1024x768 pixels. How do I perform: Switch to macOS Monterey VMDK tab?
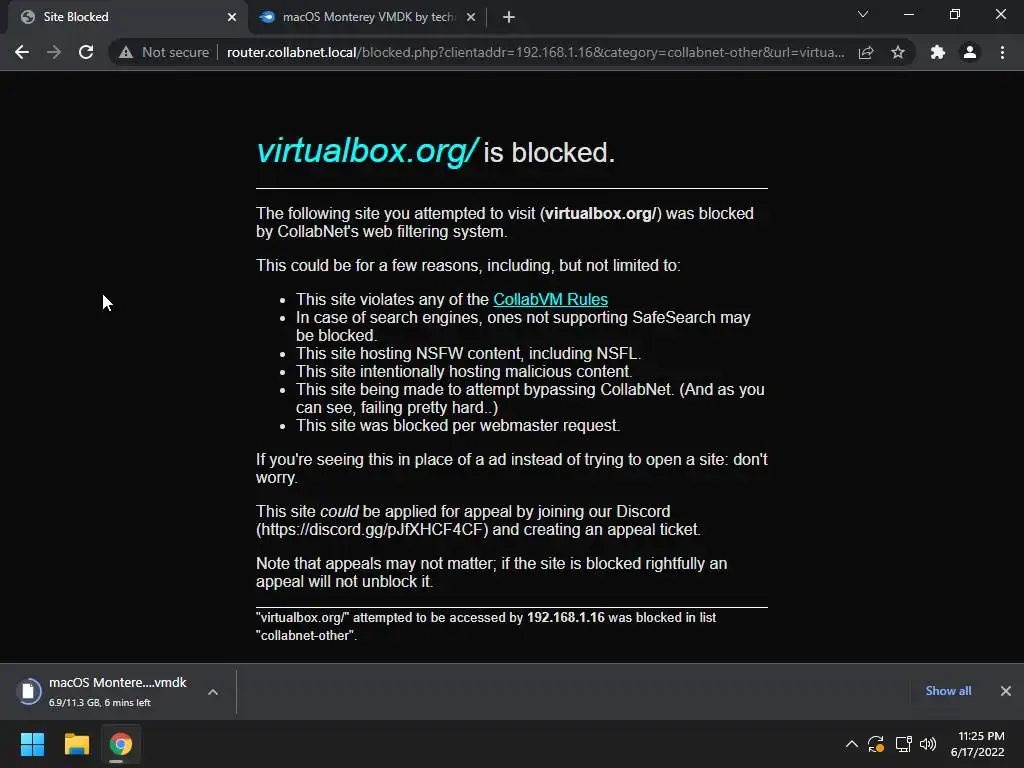[368, 17]
